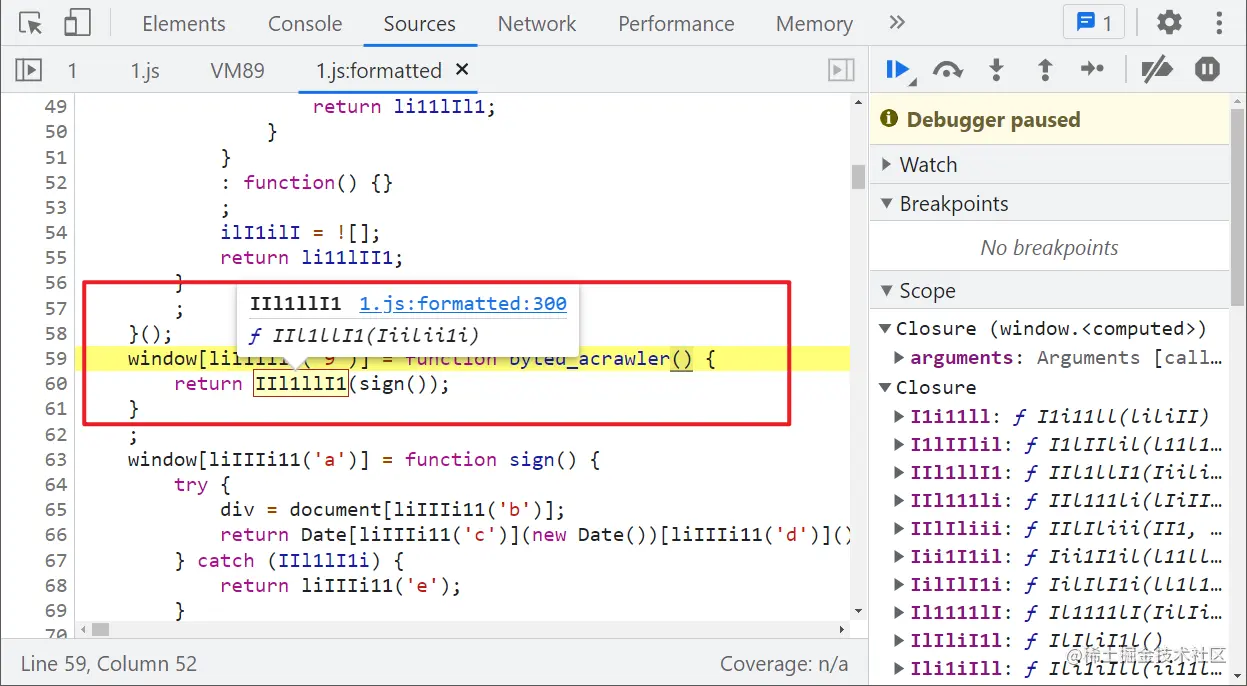Deactivate all breakpoints
1247x686 pixels.
pyautogui.click(x=1157, y=70)
